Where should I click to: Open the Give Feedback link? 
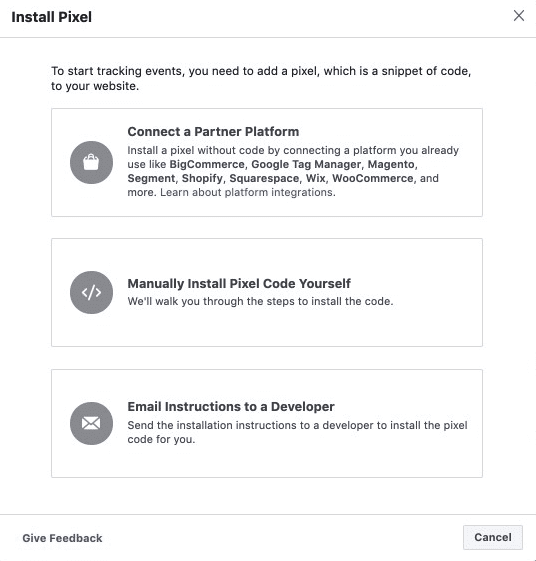pyautogui.click(x=62, y=538)
